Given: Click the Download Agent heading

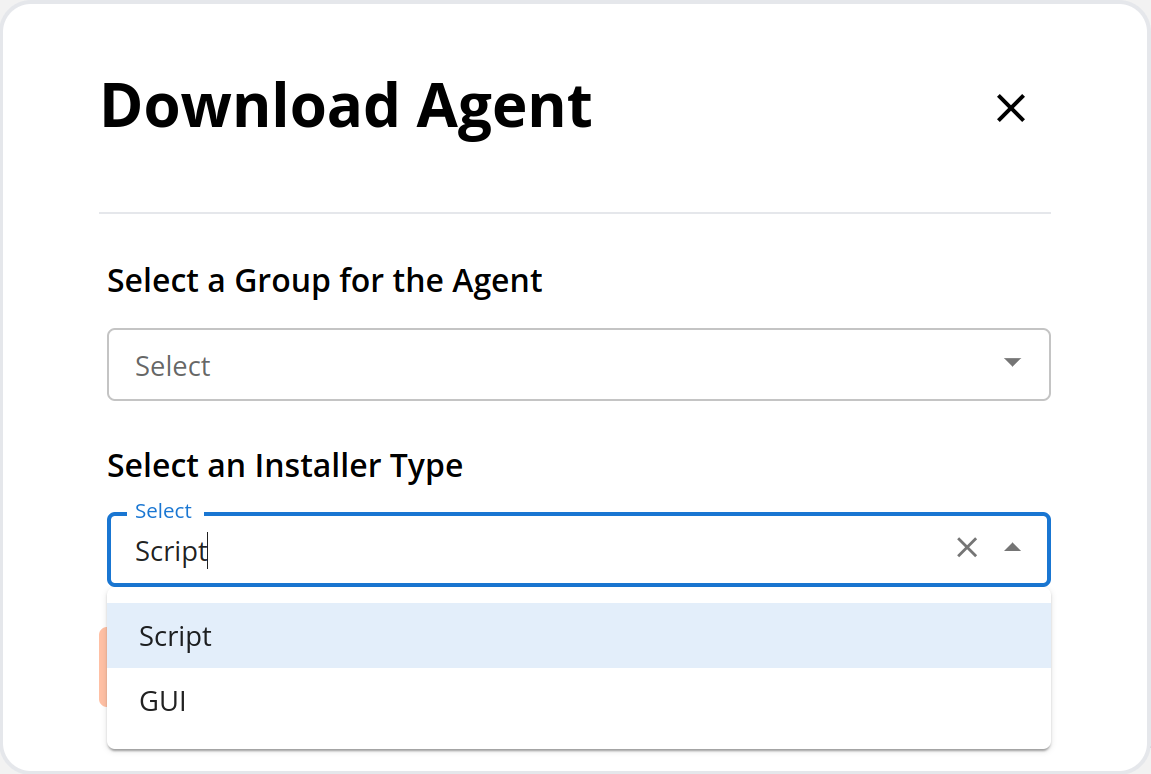Looking at the screenshot, I should click(346, 106).
